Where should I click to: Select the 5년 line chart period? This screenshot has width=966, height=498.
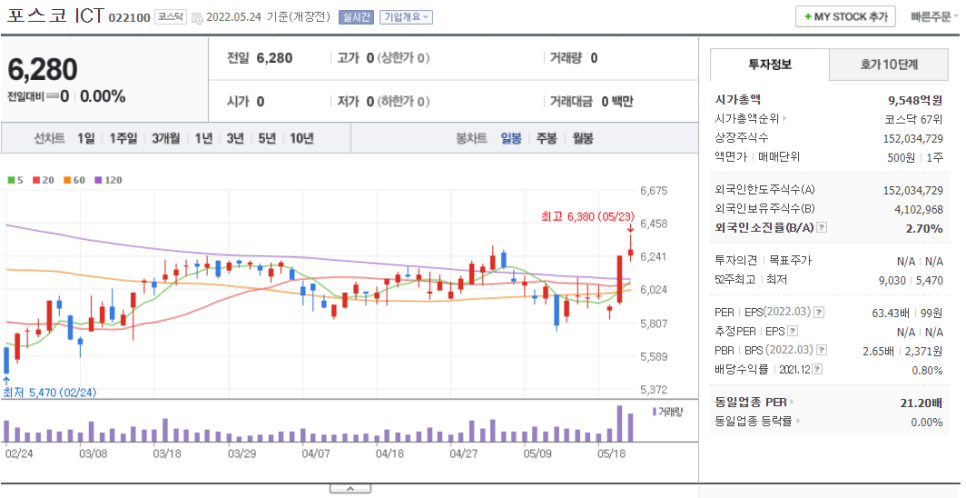(267, 138)
